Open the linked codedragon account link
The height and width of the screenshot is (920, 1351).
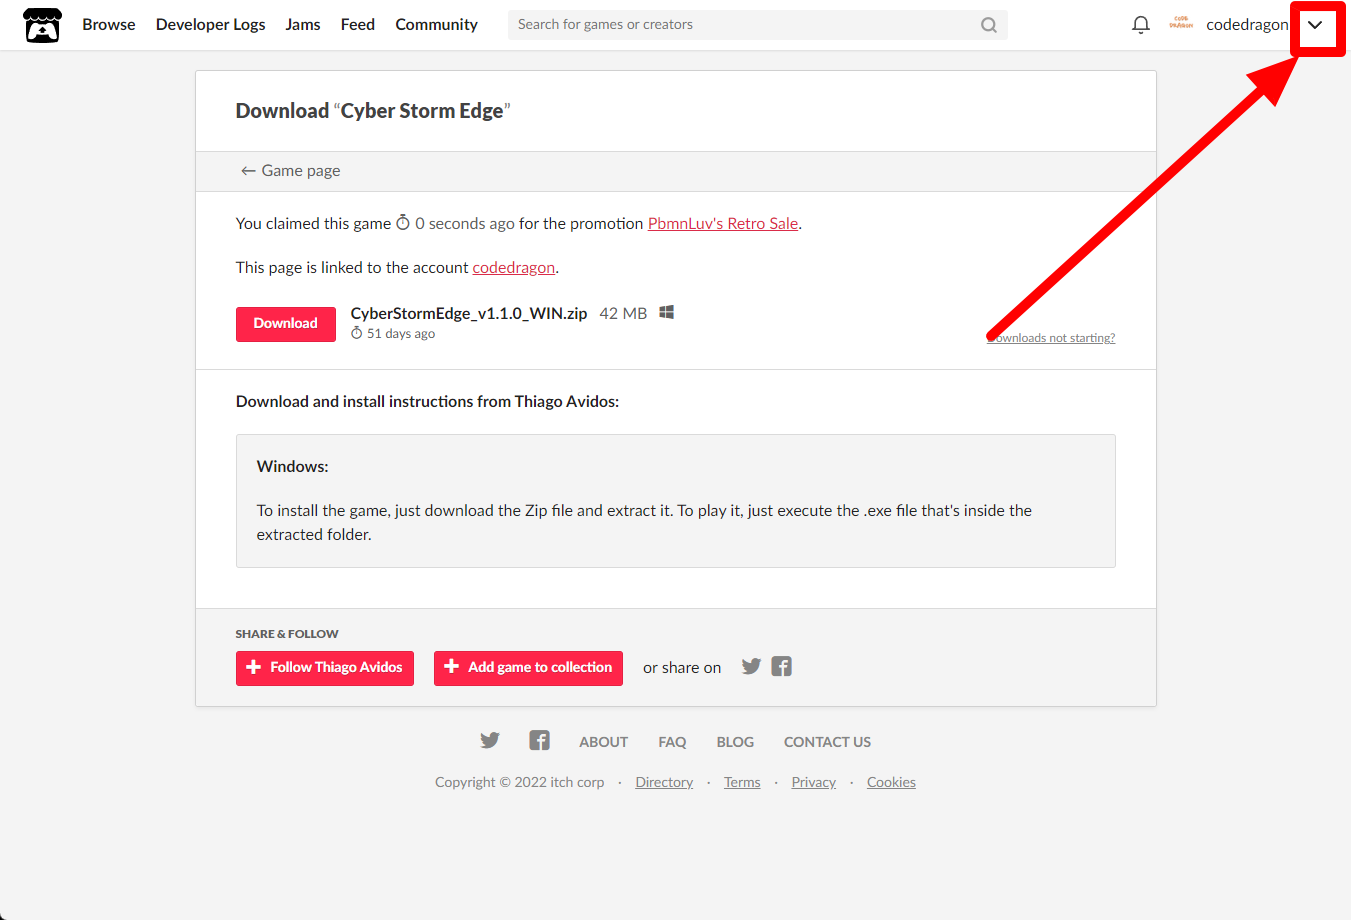point(514,268)
